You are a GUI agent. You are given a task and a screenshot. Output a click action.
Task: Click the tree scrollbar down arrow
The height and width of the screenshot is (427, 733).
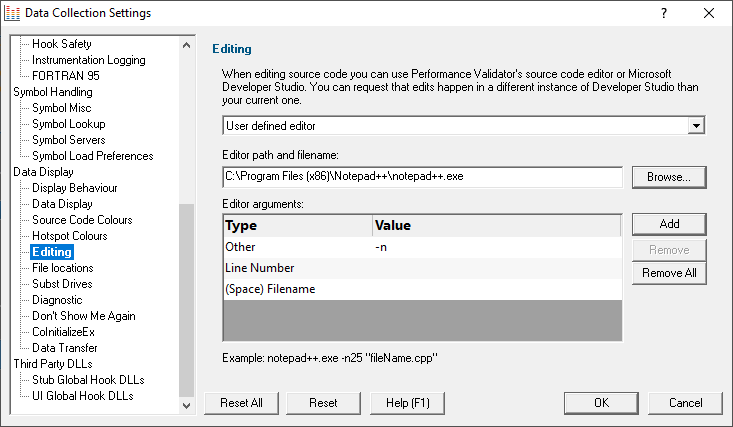point(187,405)
